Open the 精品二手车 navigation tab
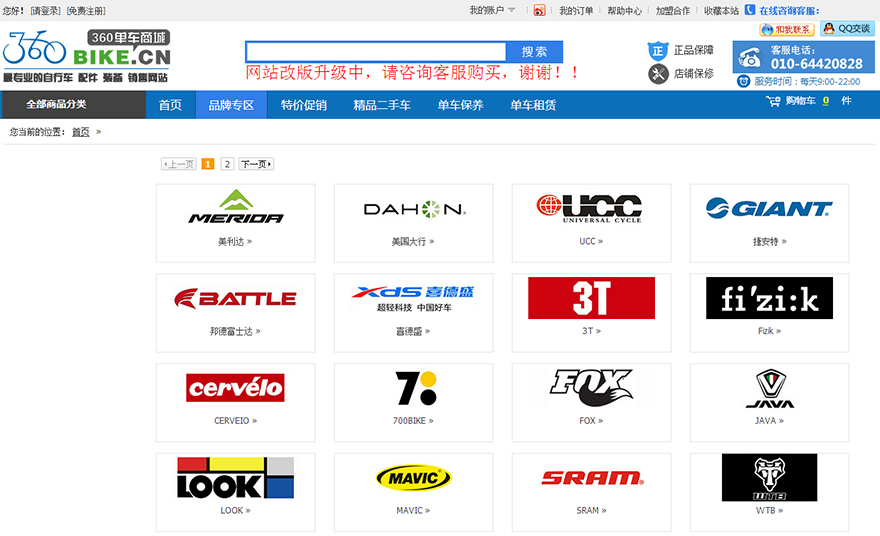This screenshot has width=880, height=536. click(382, 105)
